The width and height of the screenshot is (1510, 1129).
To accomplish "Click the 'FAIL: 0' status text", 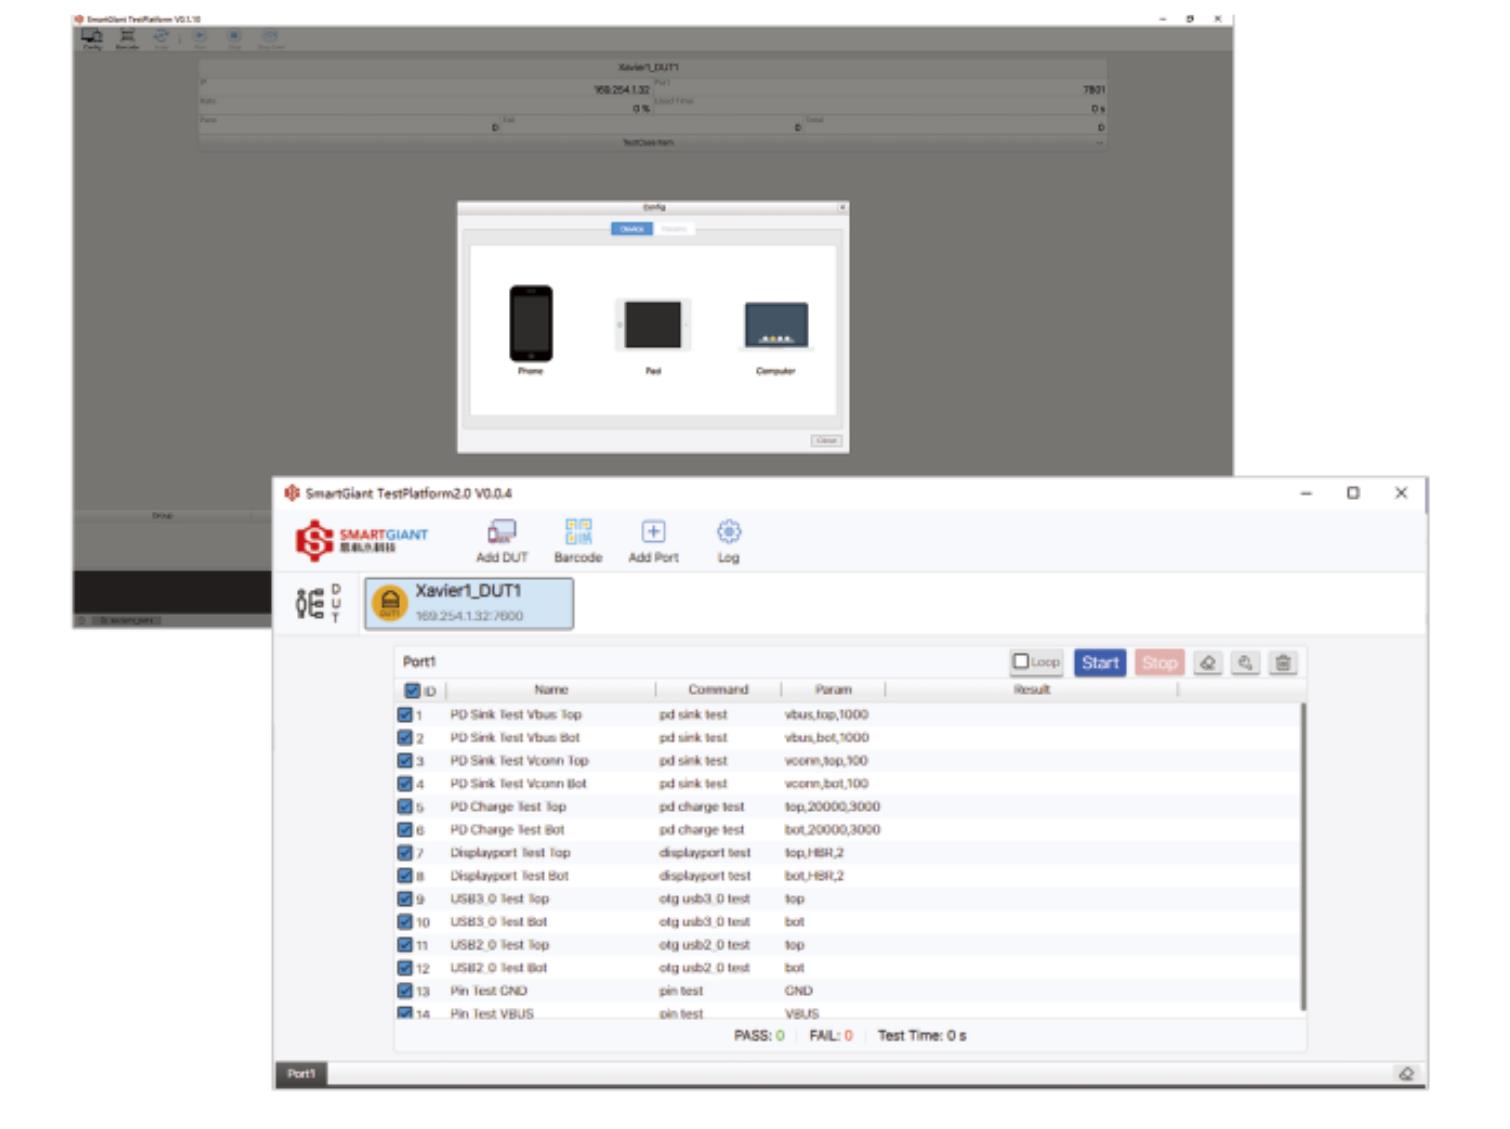I will (x=831, y=1036).
